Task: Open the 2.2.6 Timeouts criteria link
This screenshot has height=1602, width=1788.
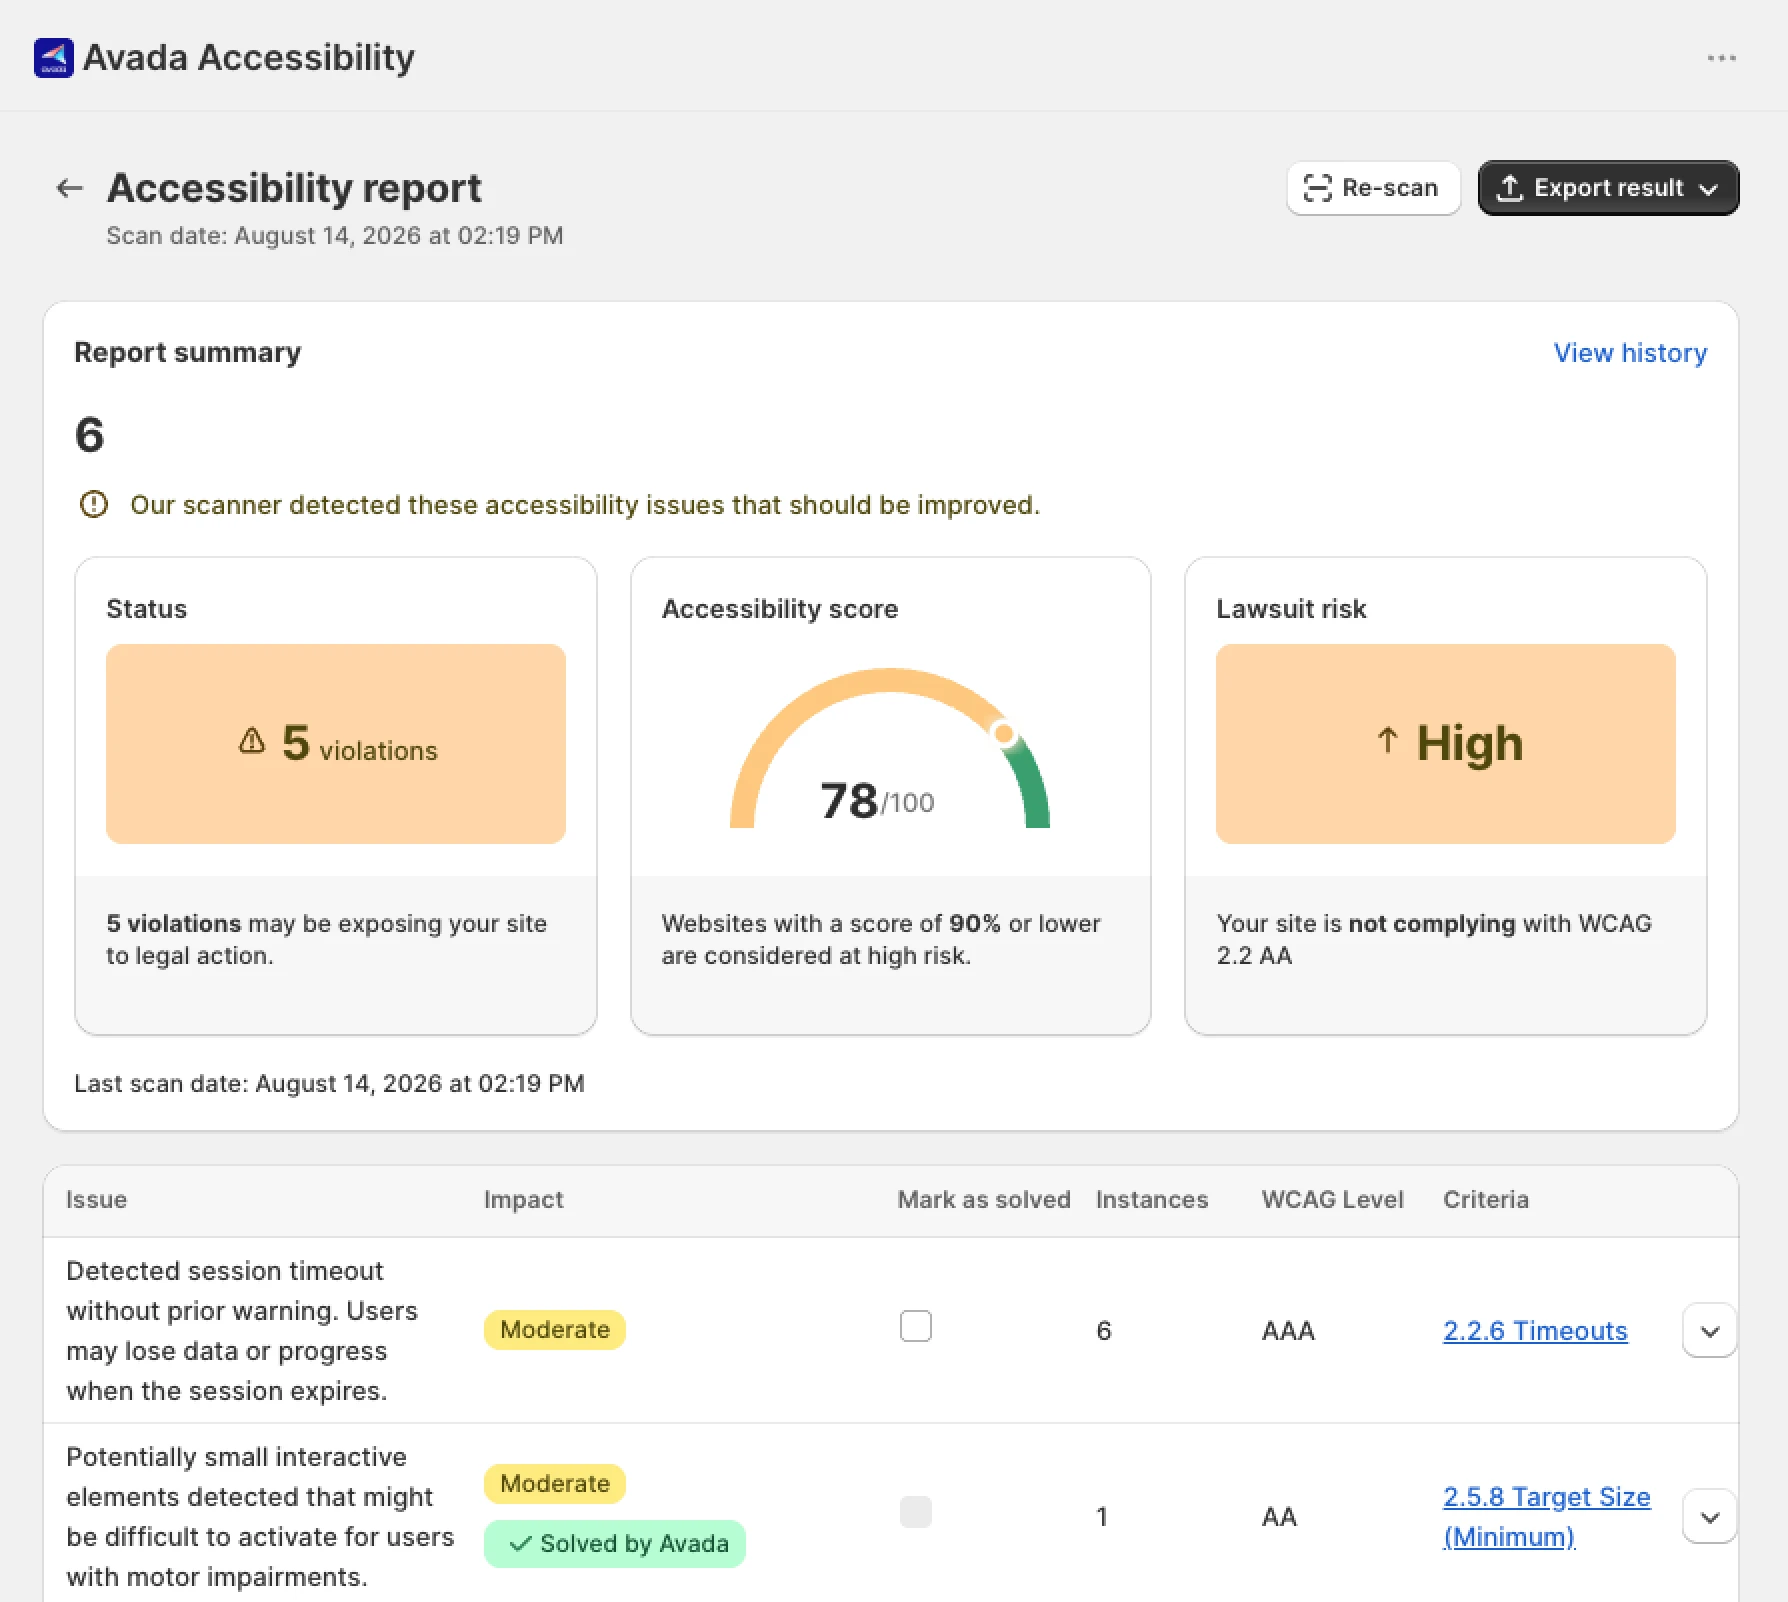Action: 1535,1331
